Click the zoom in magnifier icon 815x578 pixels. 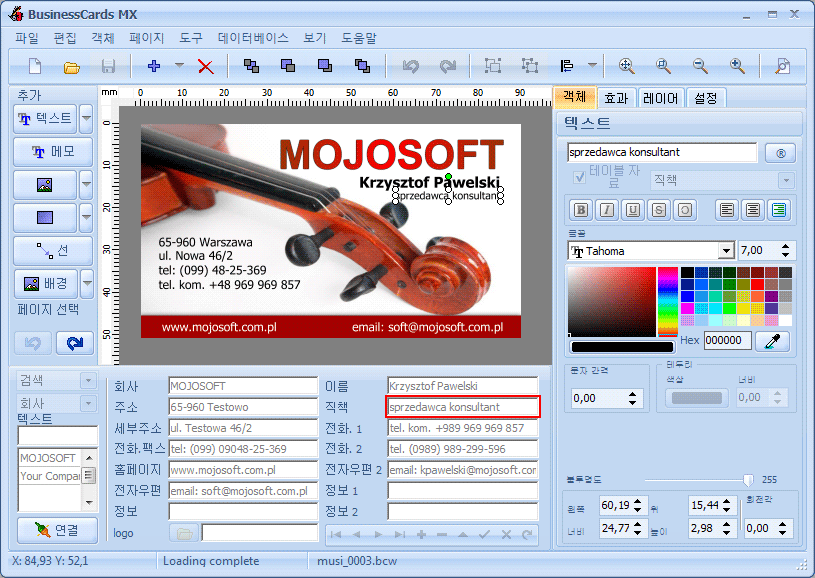tap(737, 66)
